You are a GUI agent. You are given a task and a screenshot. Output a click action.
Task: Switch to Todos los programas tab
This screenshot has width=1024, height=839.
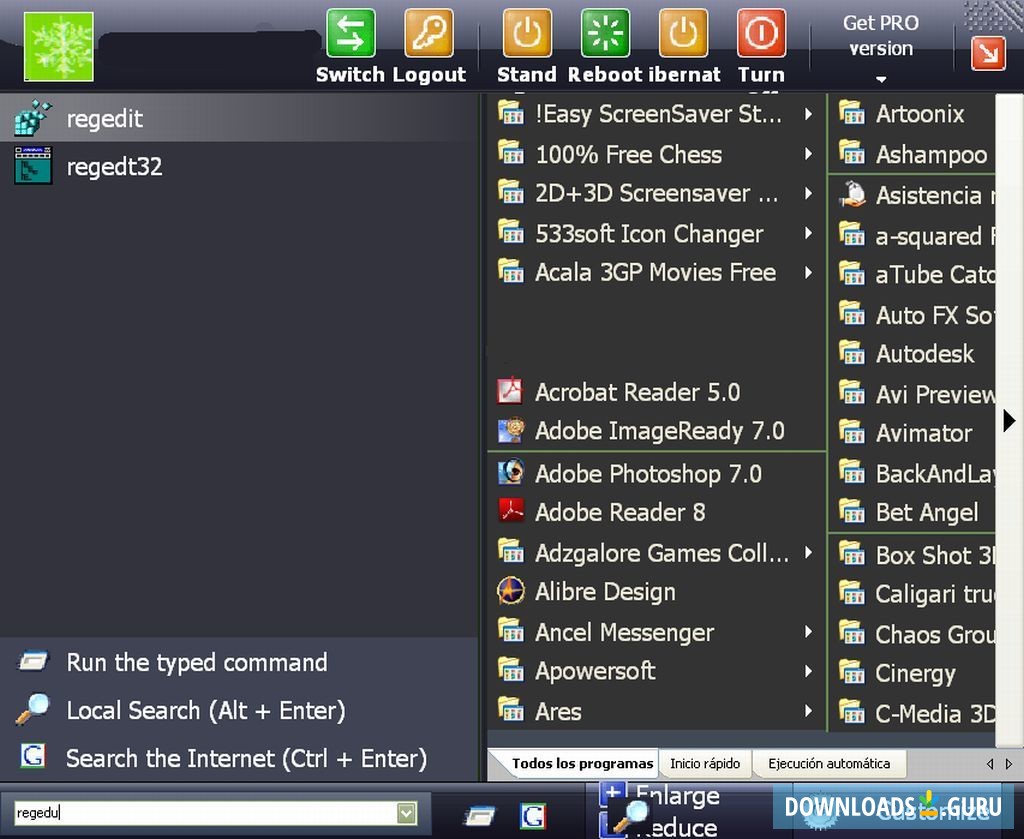(582, 763)
